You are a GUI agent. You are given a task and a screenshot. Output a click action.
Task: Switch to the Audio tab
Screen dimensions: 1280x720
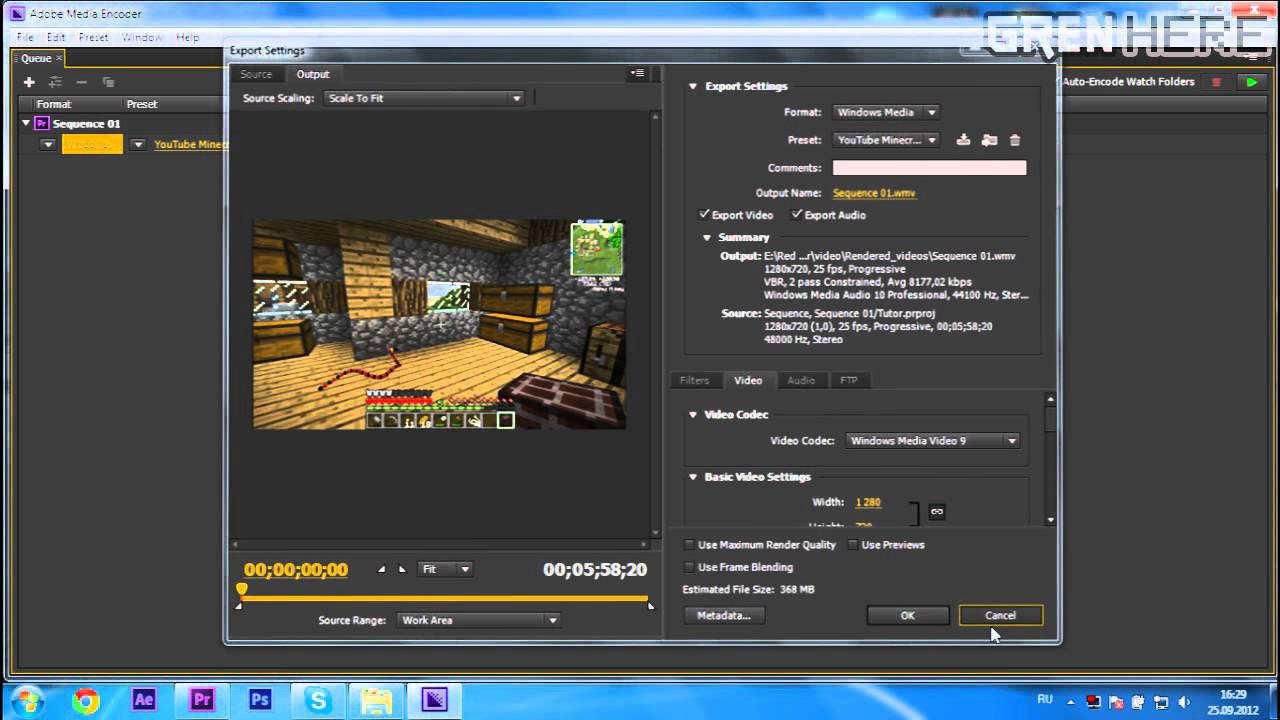[801, 380]
